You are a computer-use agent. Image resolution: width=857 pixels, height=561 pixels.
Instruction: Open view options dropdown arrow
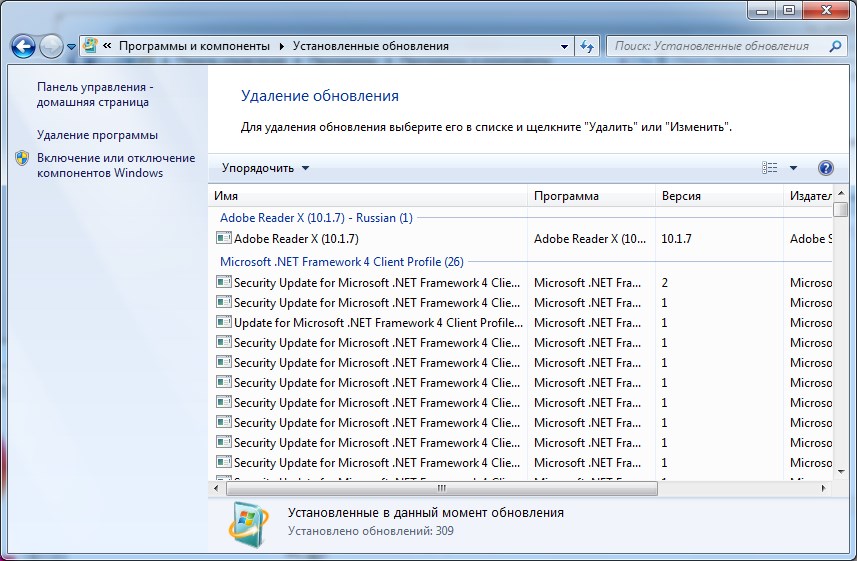point(793,168)
